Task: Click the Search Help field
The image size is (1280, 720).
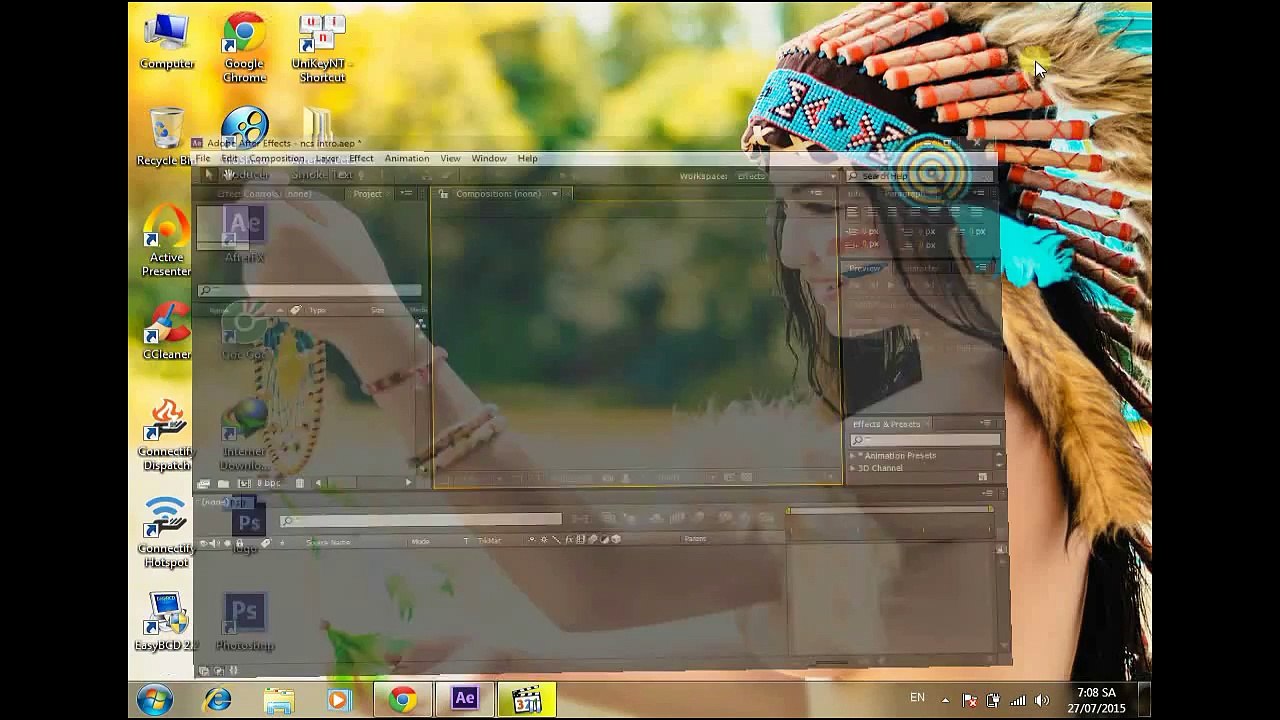Action: (920, 176)
